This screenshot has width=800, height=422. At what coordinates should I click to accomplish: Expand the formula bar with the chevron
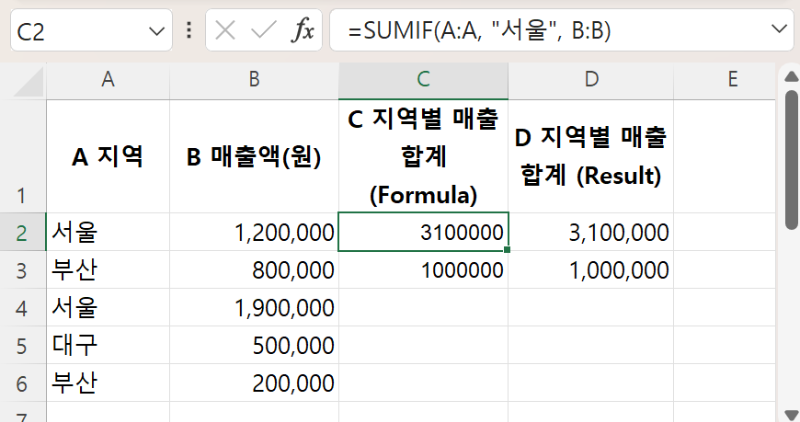779,29
